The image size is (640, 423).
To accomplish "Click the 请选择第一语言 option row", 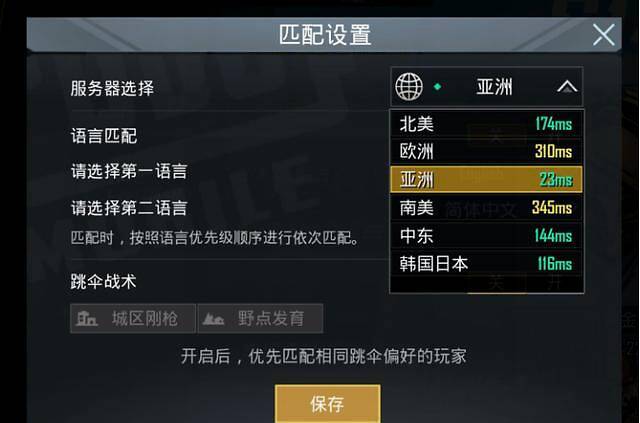I will tap(129, 171).
